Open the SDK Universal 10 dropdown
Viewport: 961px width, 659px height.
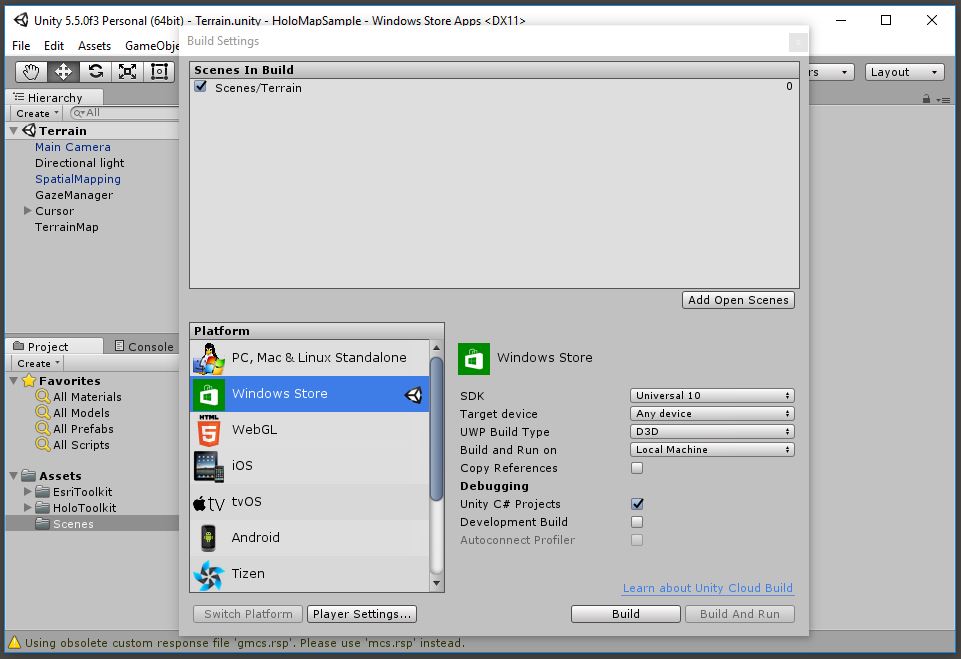[x=712, y=395]
